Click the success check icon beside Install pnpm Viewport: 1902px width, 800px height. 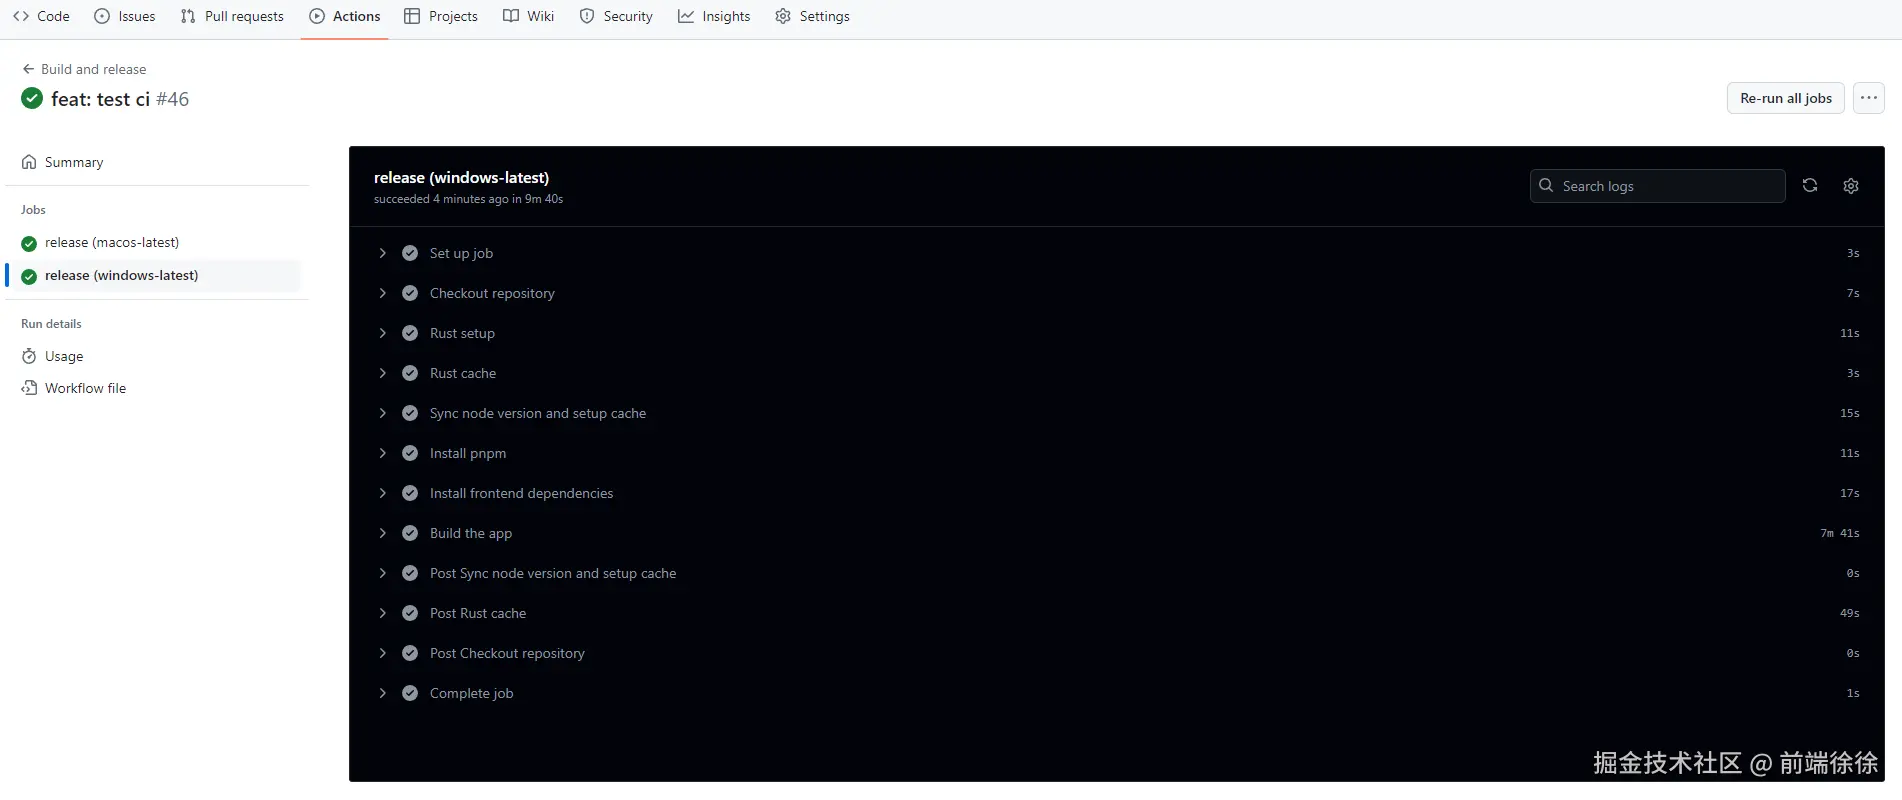tap(410, 453)
